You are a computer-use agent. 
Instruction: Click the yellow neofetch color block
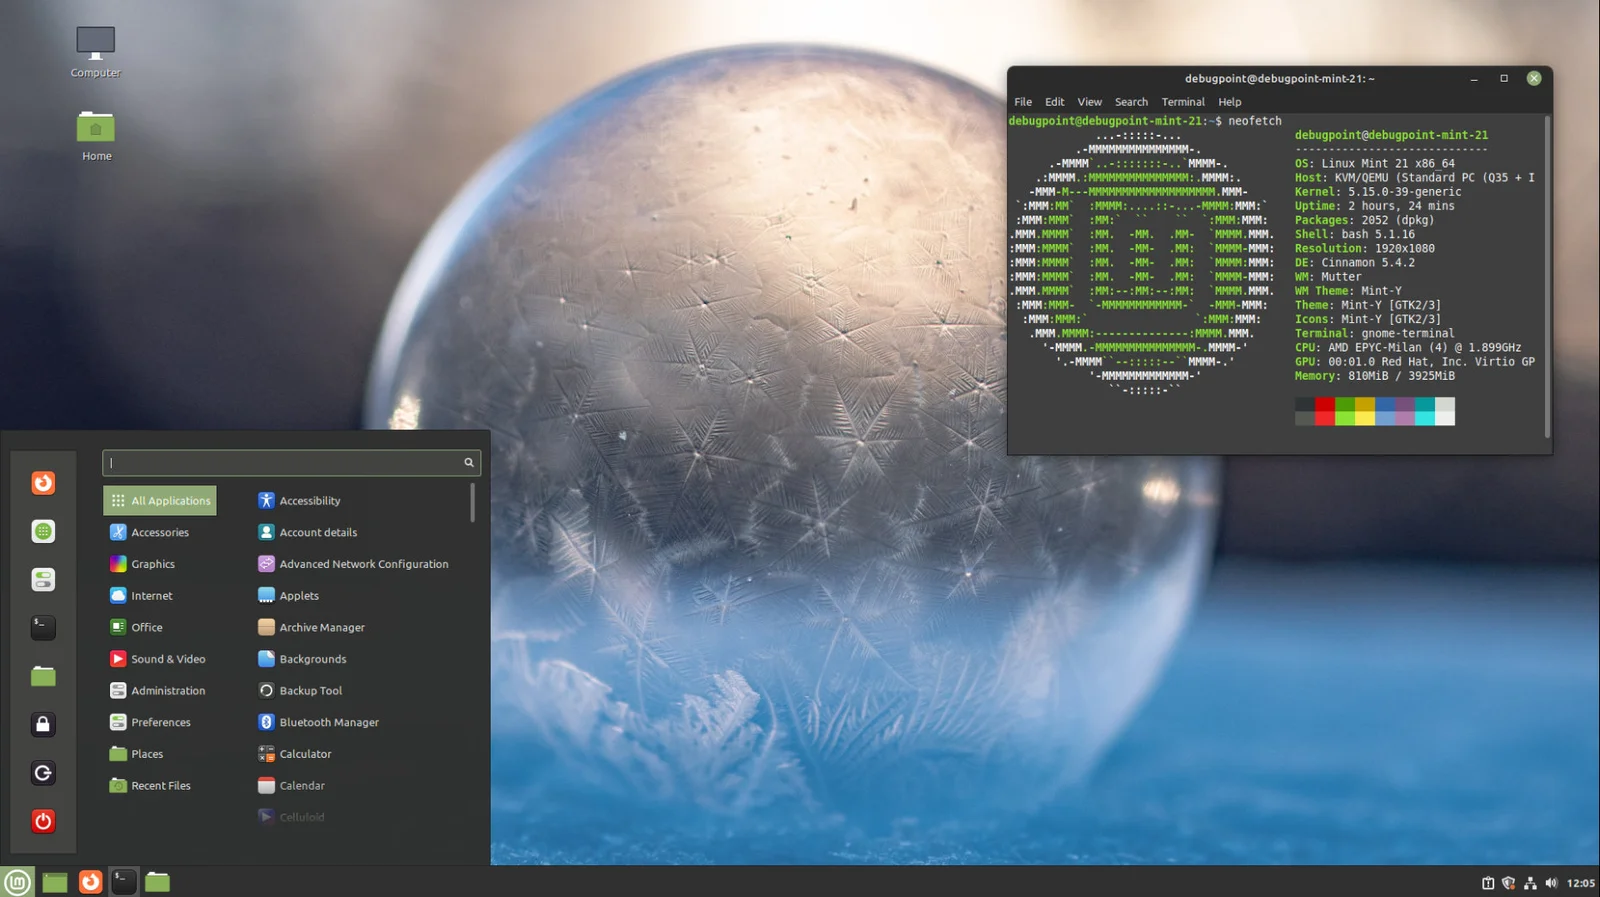[1365, 411]
